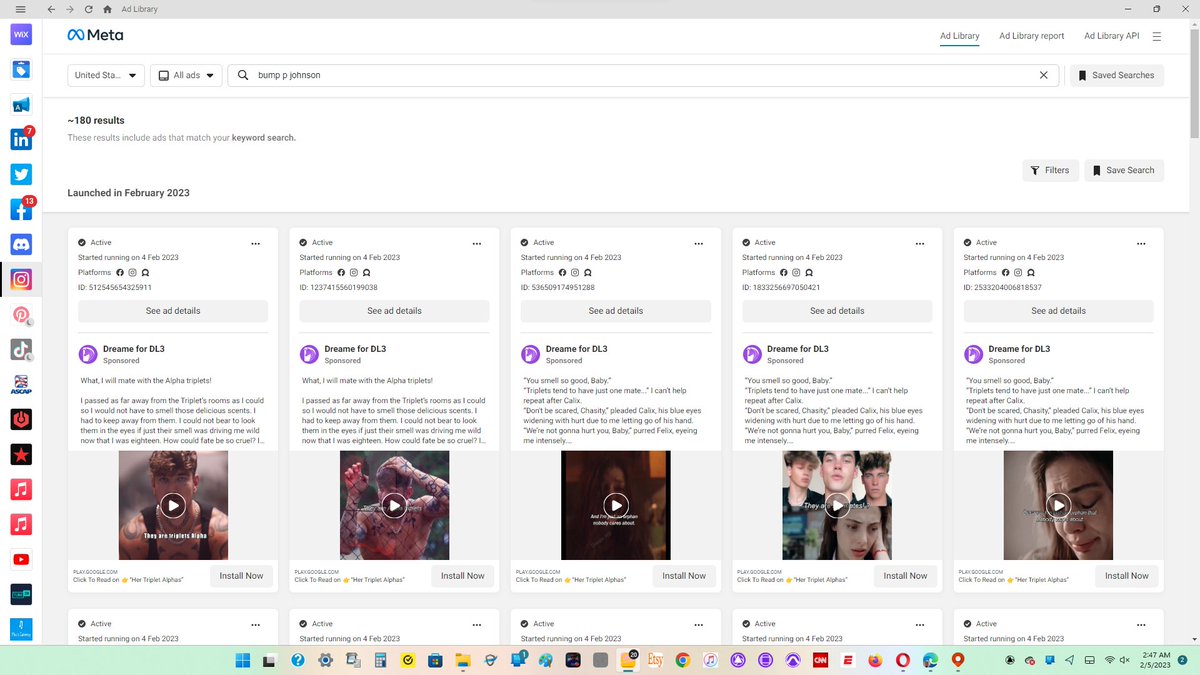1200x675 pixels.
Task: Open the hamburger menu beside Ad Library API
Action: (x=1158, y=35)
